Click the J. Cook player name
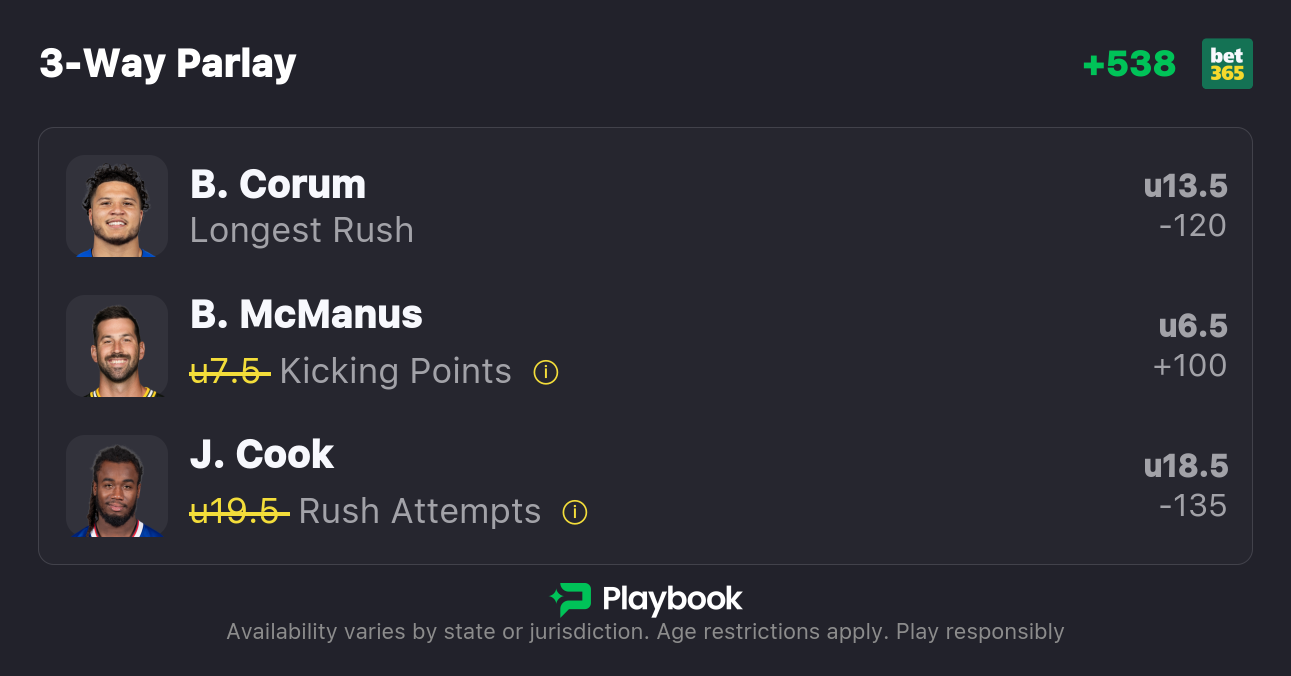The width and height of the screenshot is (1291, 676). [x=262, y=455]
